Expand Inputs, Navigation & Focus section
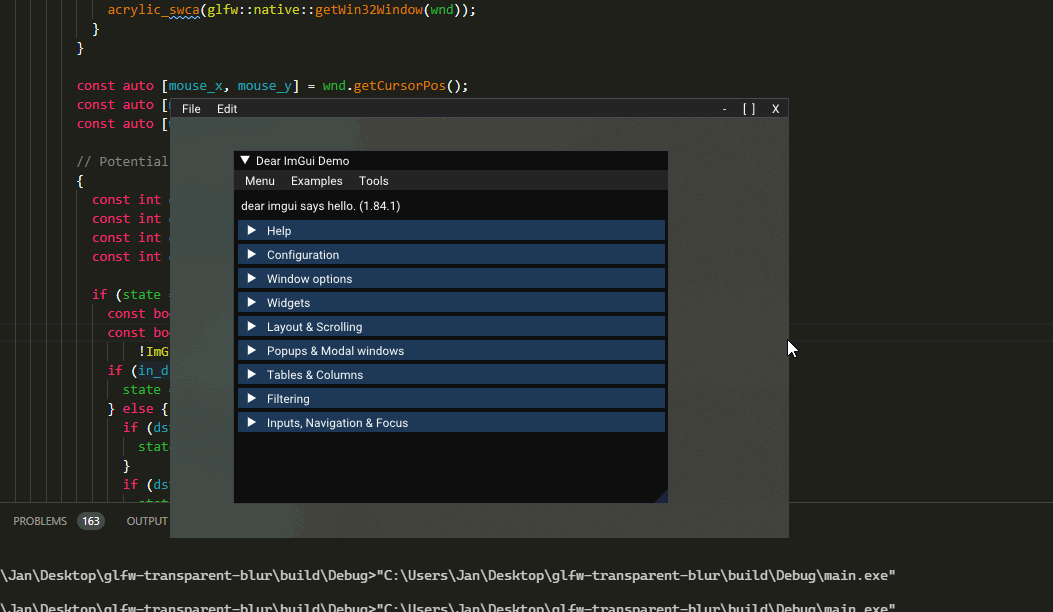 coord(451,423)
